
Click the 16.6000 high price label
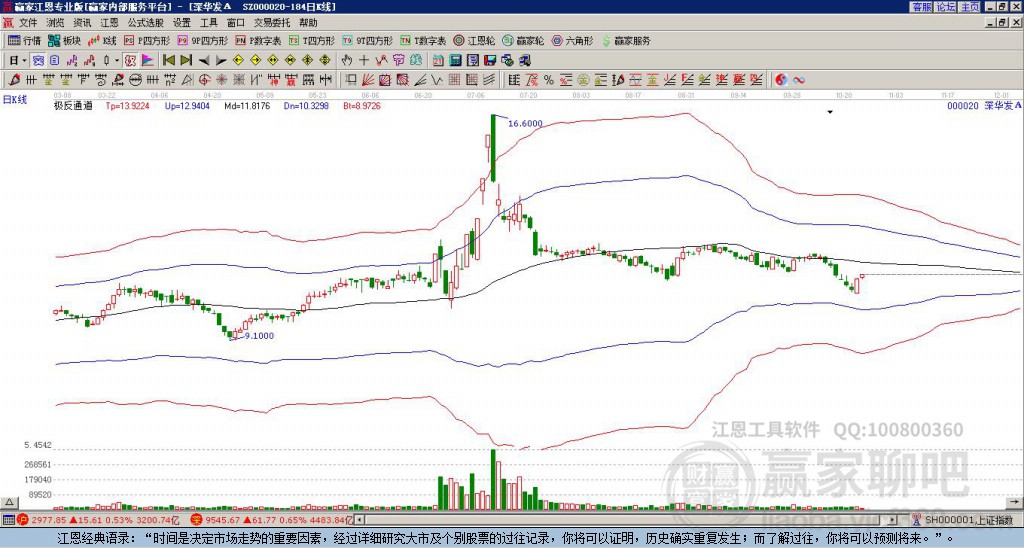click(525, 123)
